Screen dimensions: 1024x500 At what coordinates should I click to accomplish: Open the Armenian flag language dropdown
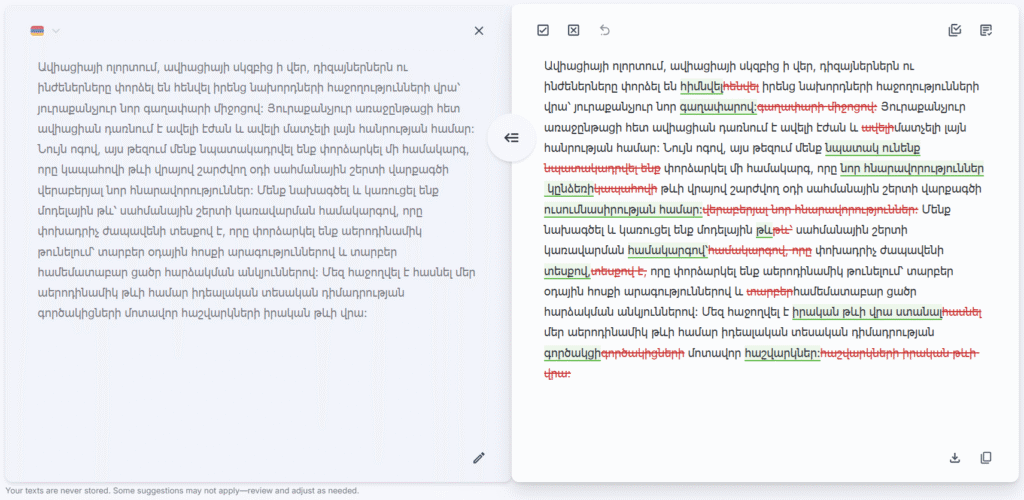[x=45, y=31]
